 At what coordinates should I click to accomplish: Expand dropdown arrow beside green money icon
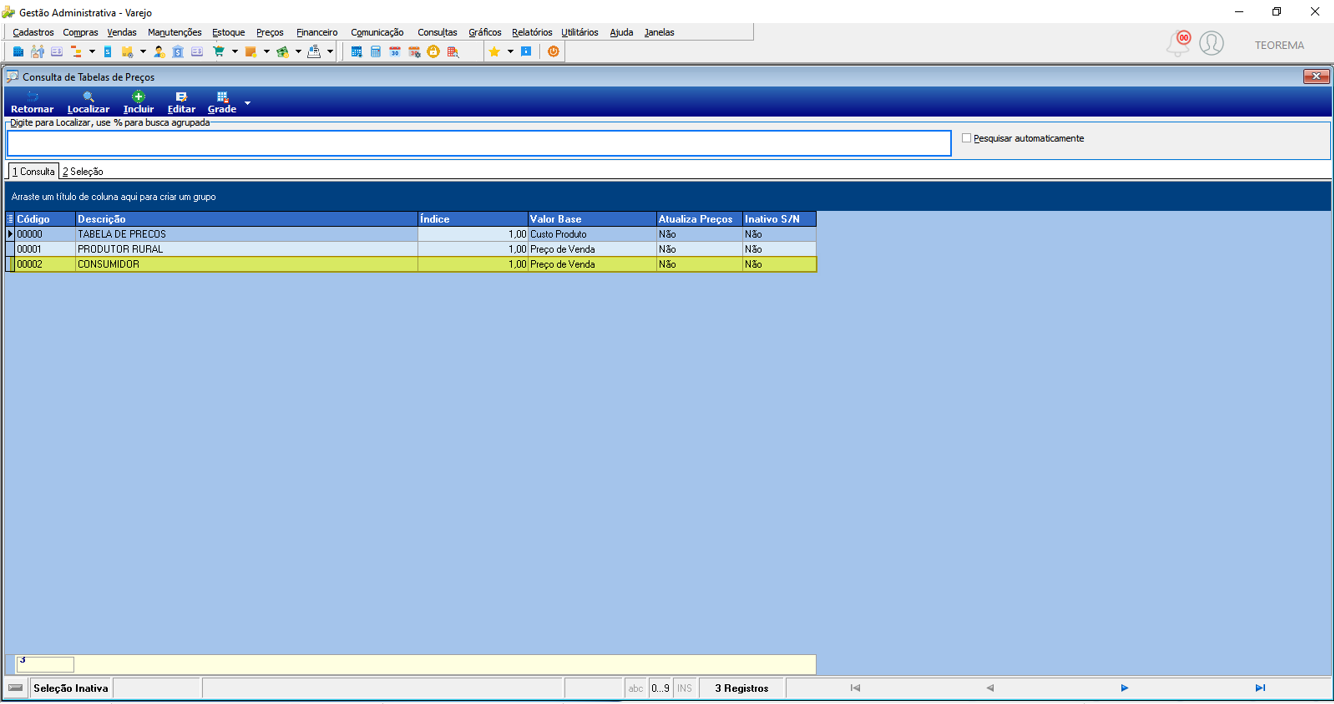click(x=298, y=51)
